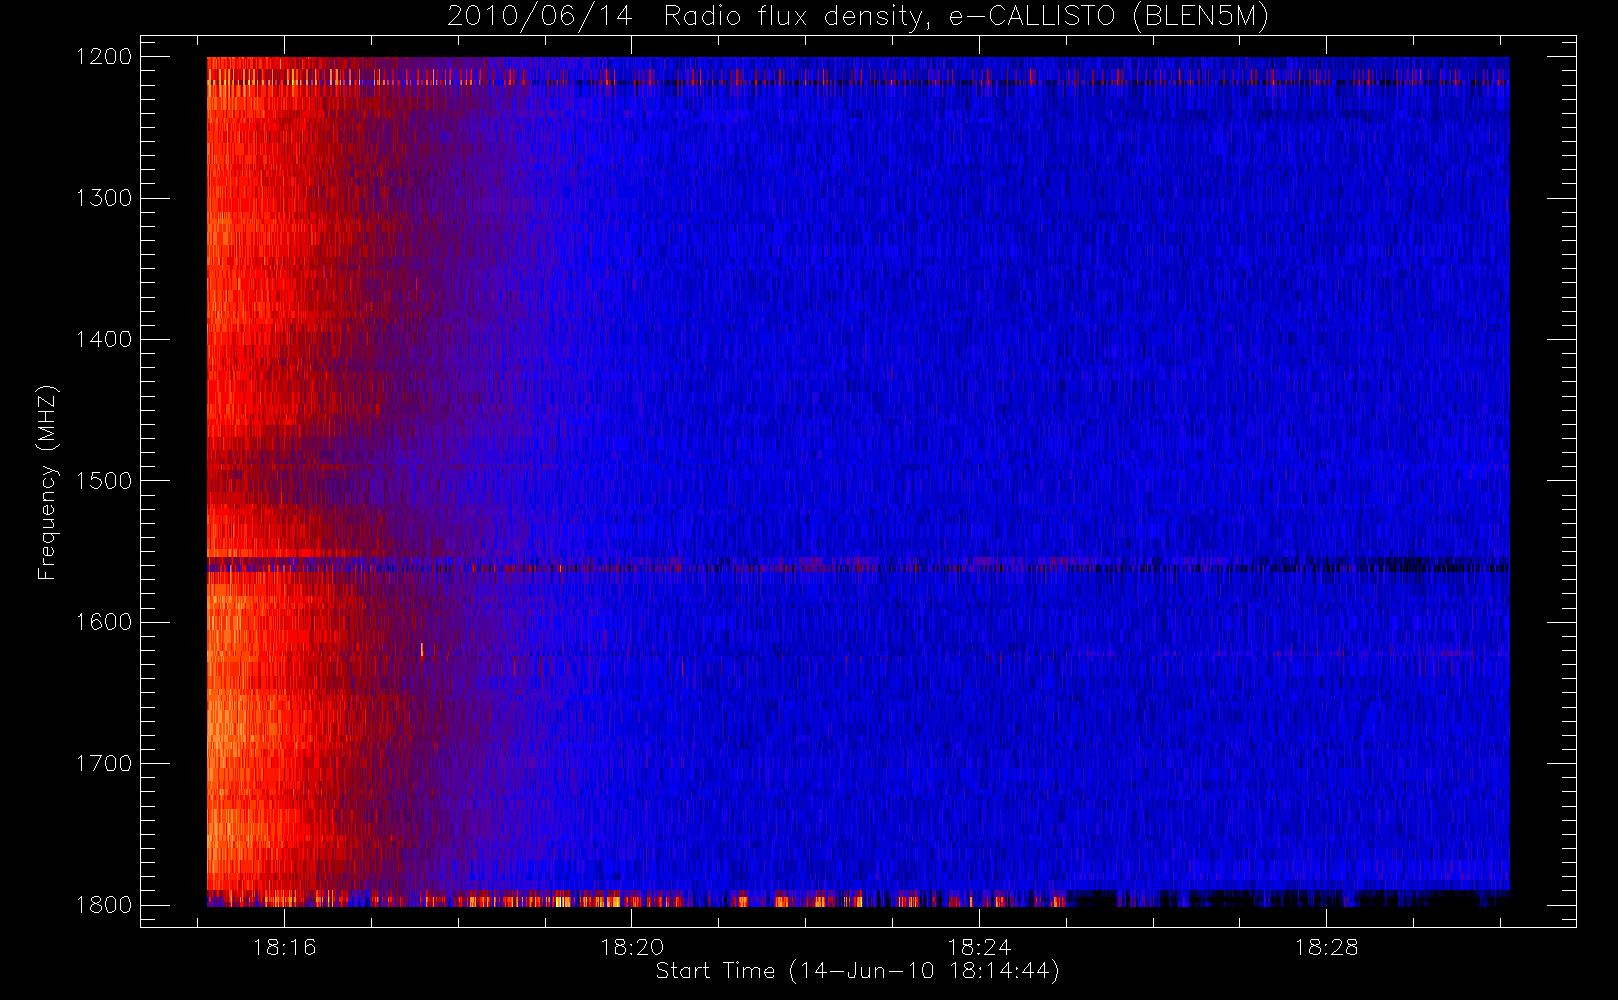Select the 'e-CALLISTO (BLEN5M)' title text
The height and width of the screenshot is (1000, 1618).
coord(1109,17)
